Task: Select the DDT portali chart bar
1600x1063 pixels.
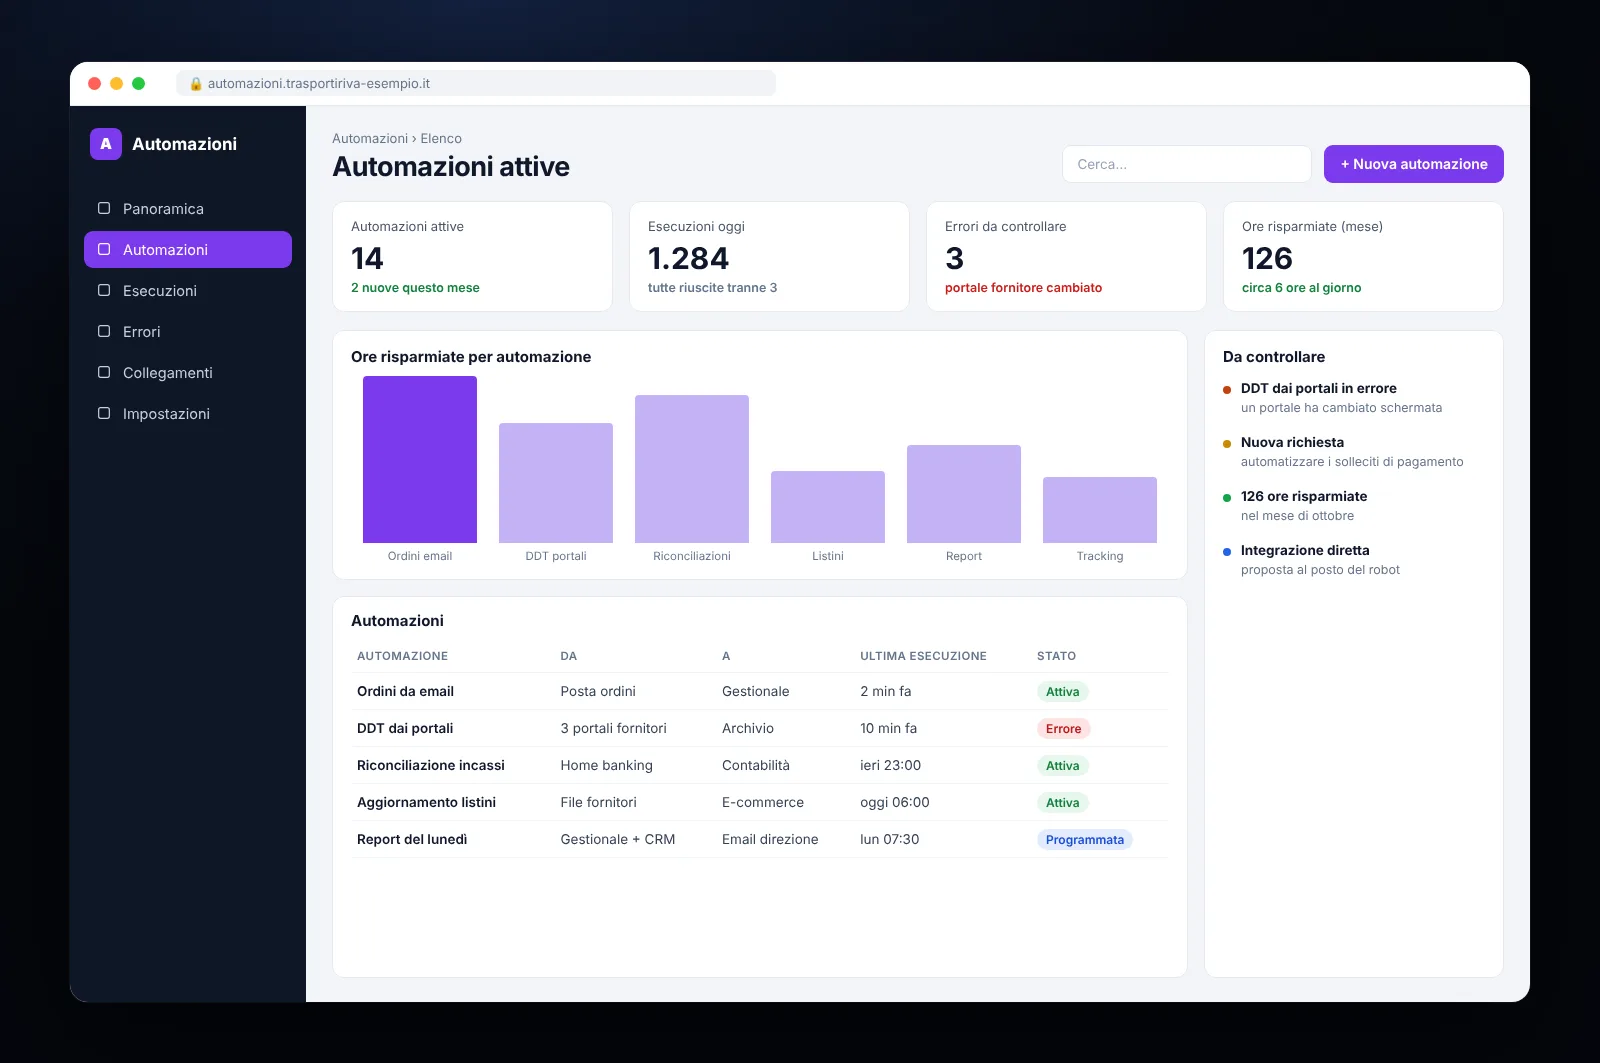Action: point(556,483)
